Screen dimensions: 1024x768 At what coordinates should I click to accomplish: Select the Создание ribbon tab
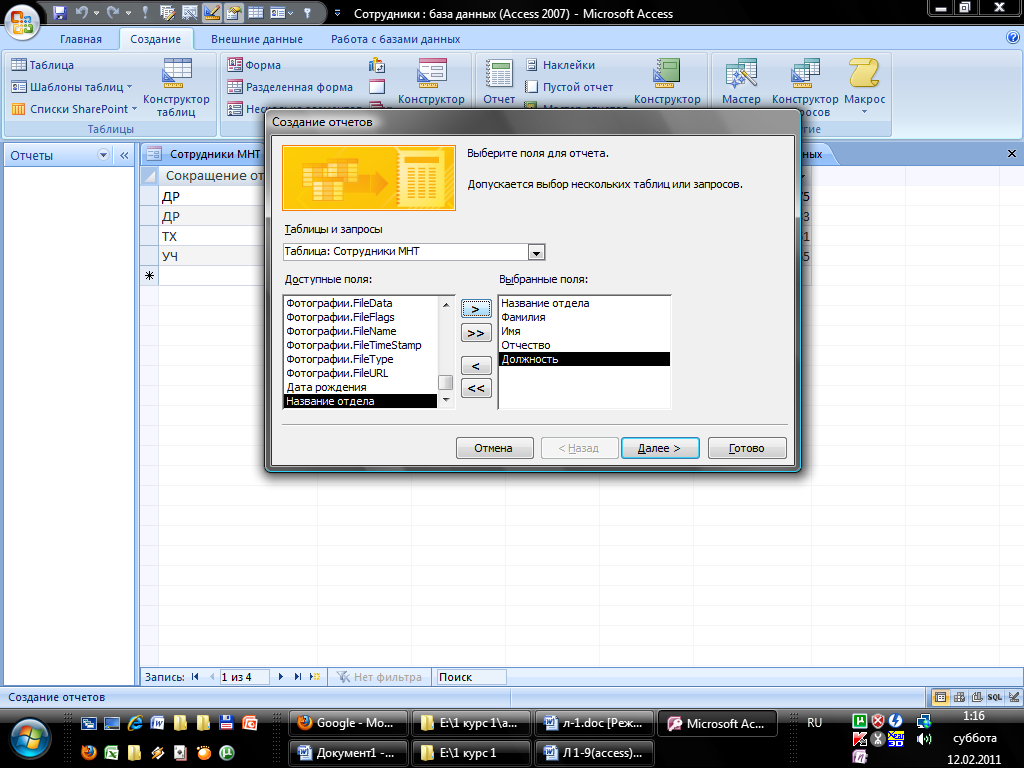tap(155, 39)
